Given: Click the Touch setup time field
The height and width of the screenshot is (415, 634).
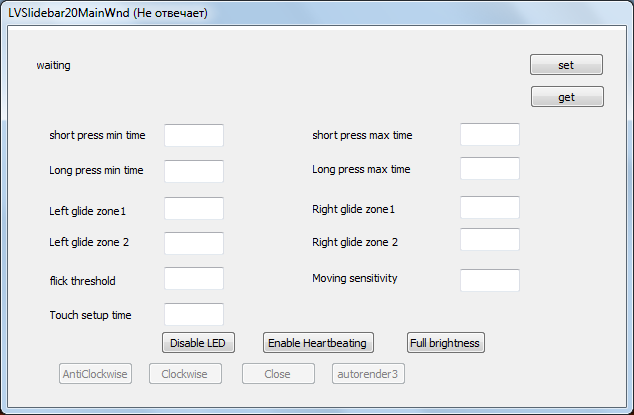Looking at the screenshot, I should coord(194,315).
